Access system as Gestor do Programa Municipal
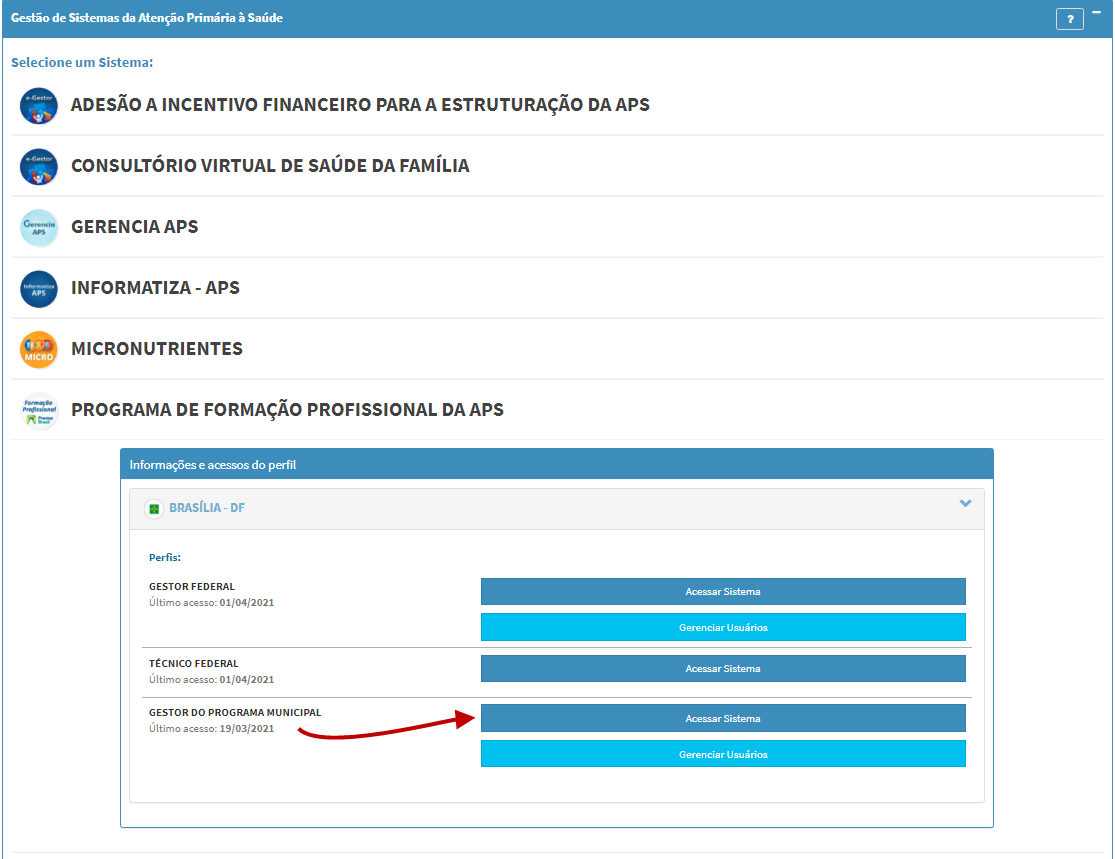The image size is (1115, 859). pyautogui.click(x=723, y=718)
